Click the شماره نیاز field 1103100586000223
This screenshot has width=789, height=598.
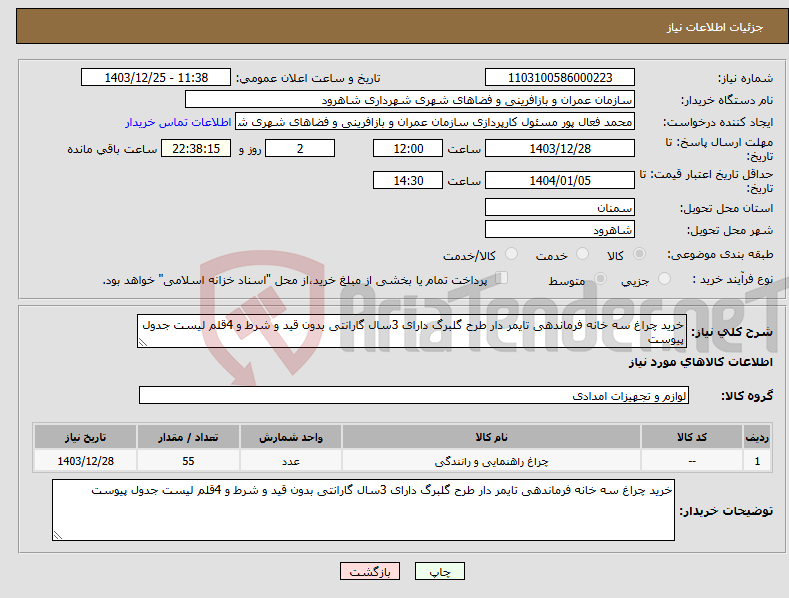(560, 78)
